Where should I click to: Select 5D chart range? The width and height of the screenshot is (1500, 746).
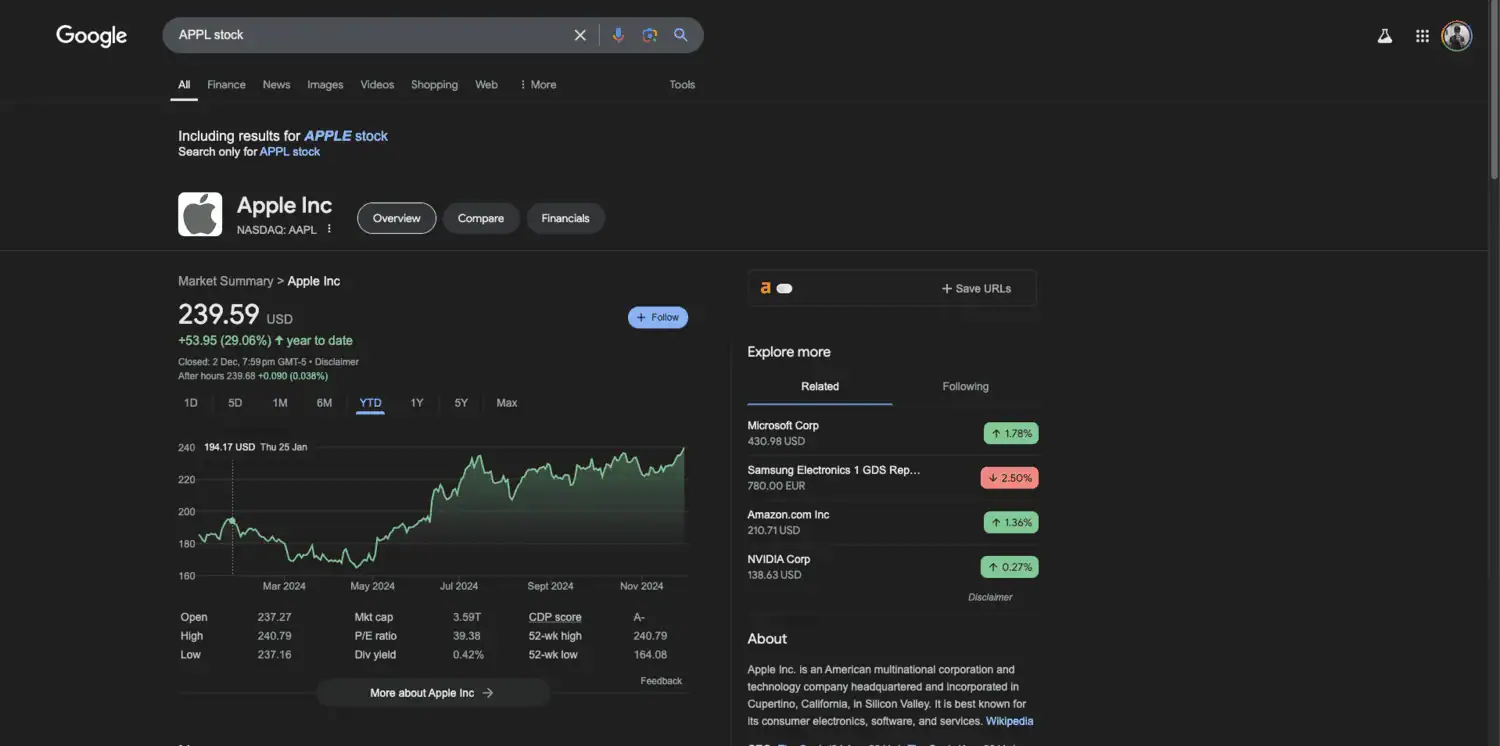(235, 403)
